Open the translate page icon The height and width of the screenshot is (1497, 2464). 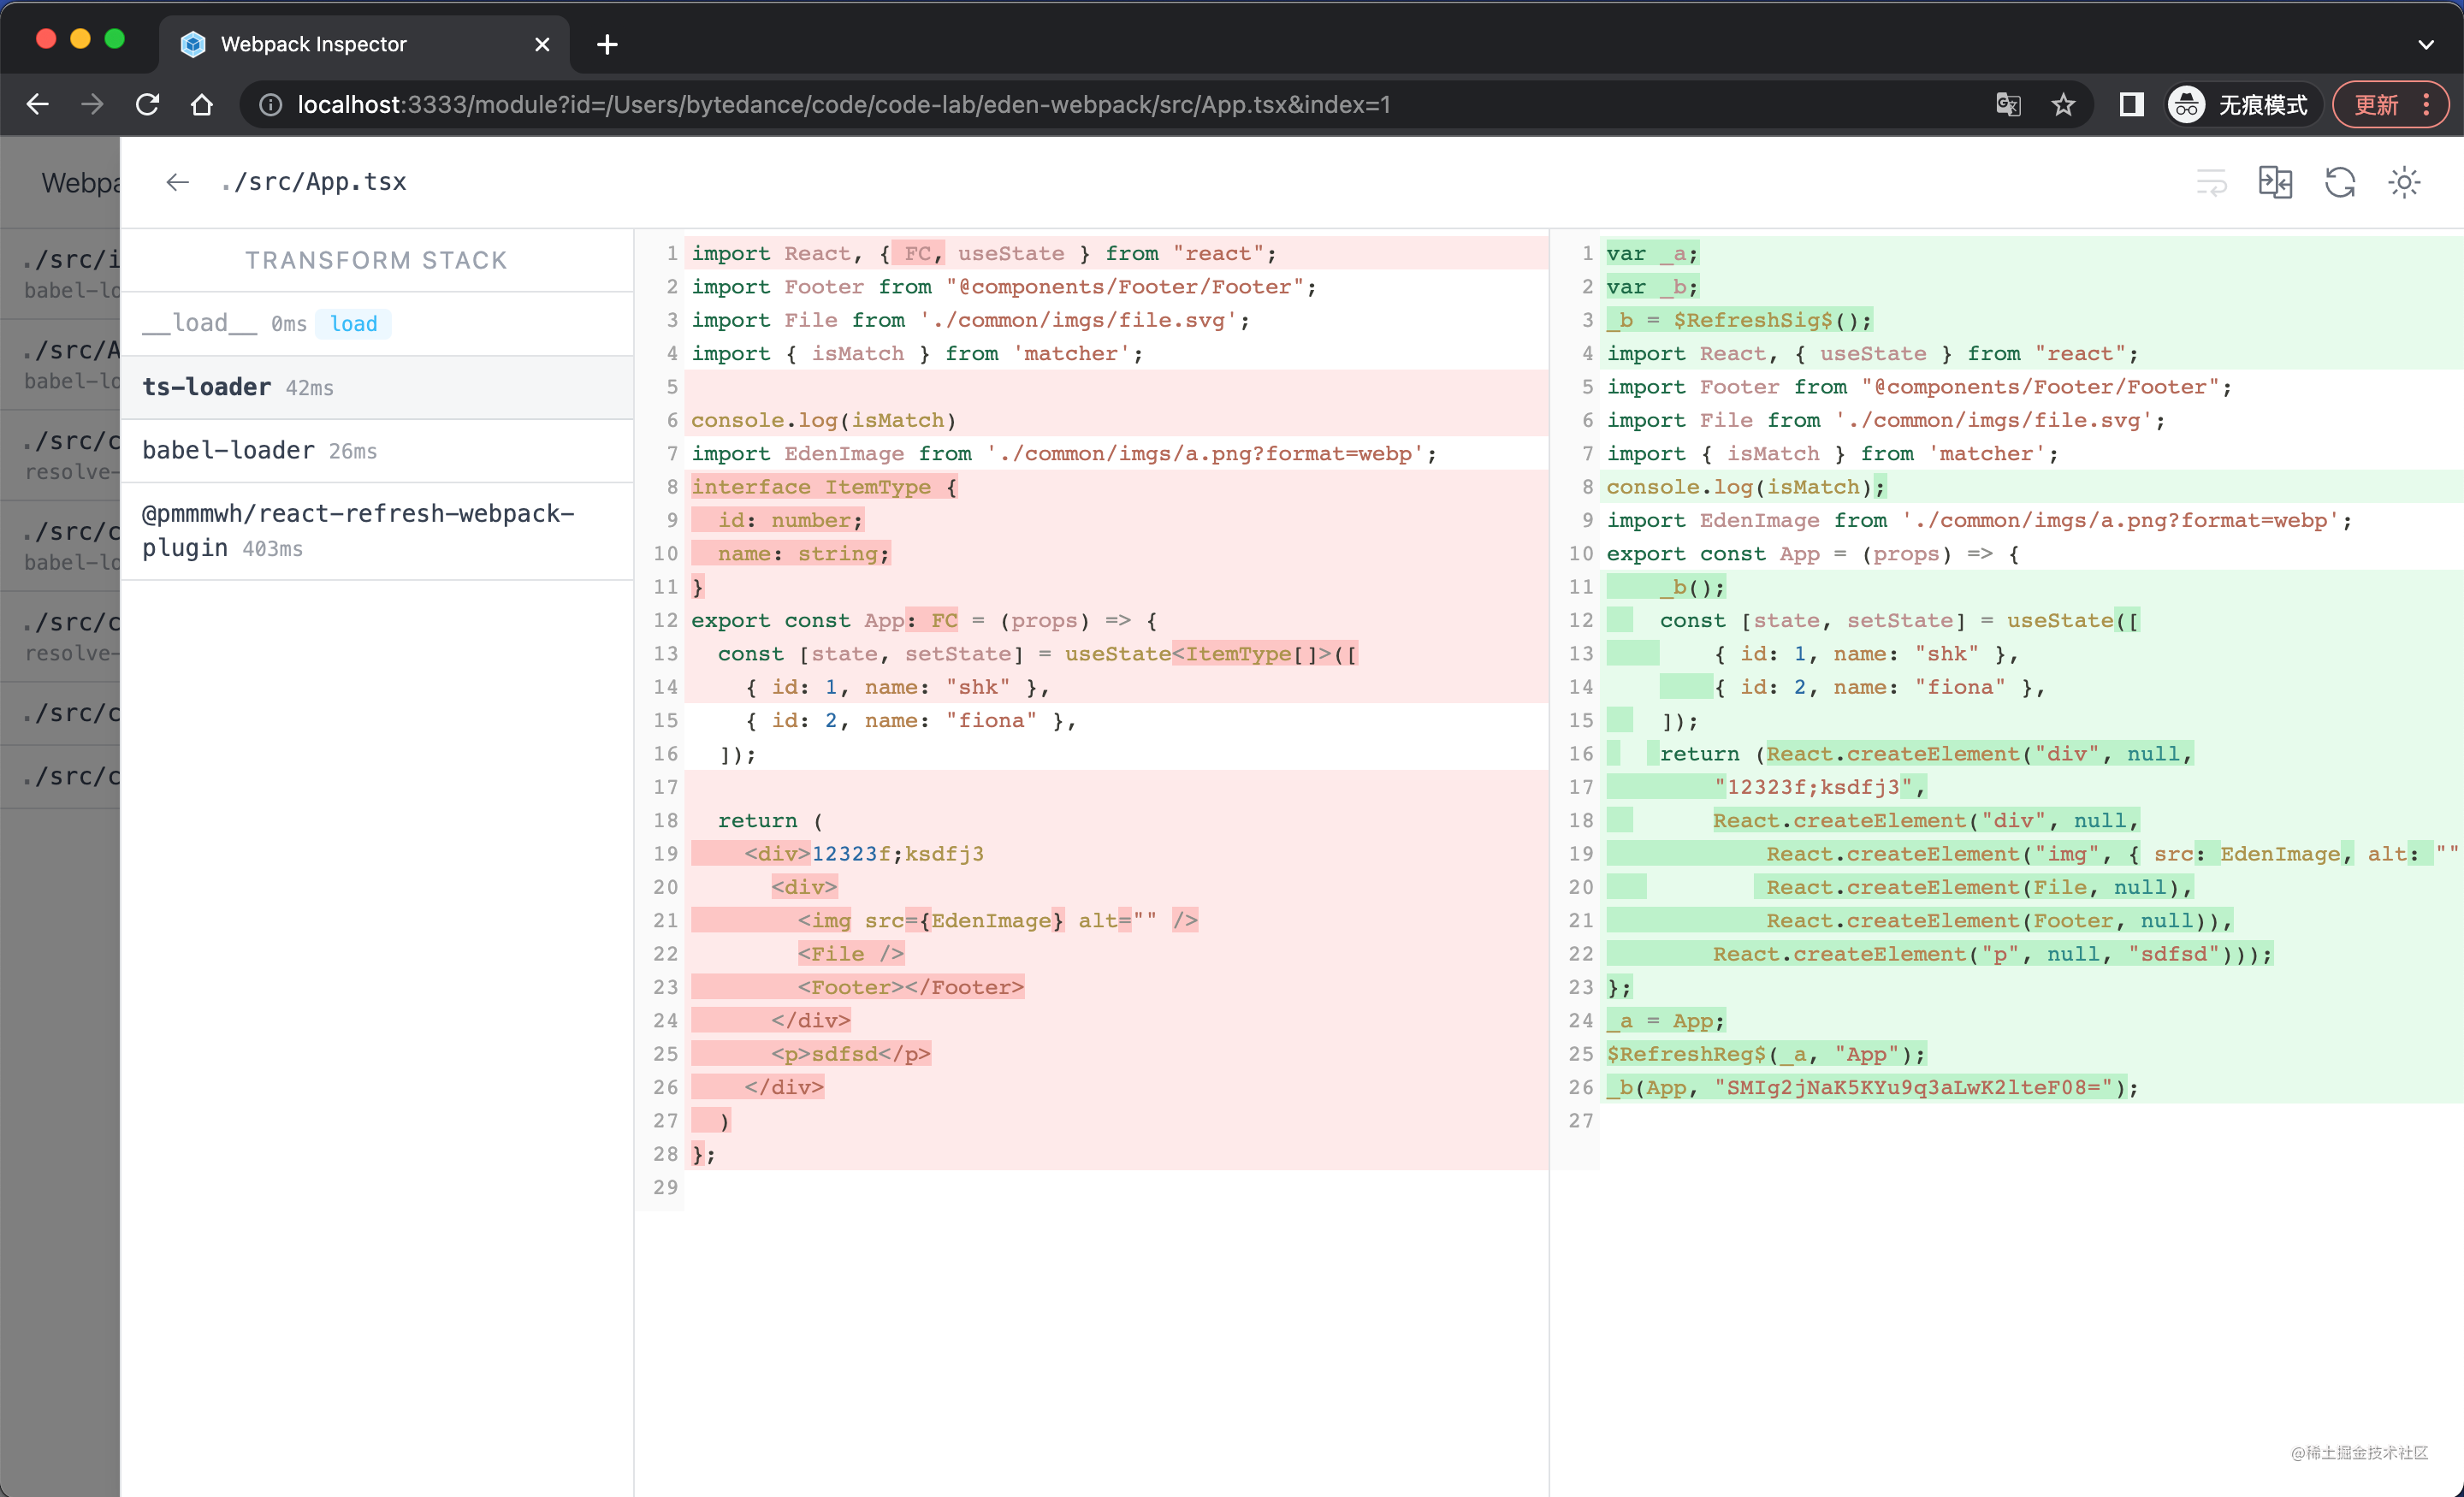(x=2008, y=104)
